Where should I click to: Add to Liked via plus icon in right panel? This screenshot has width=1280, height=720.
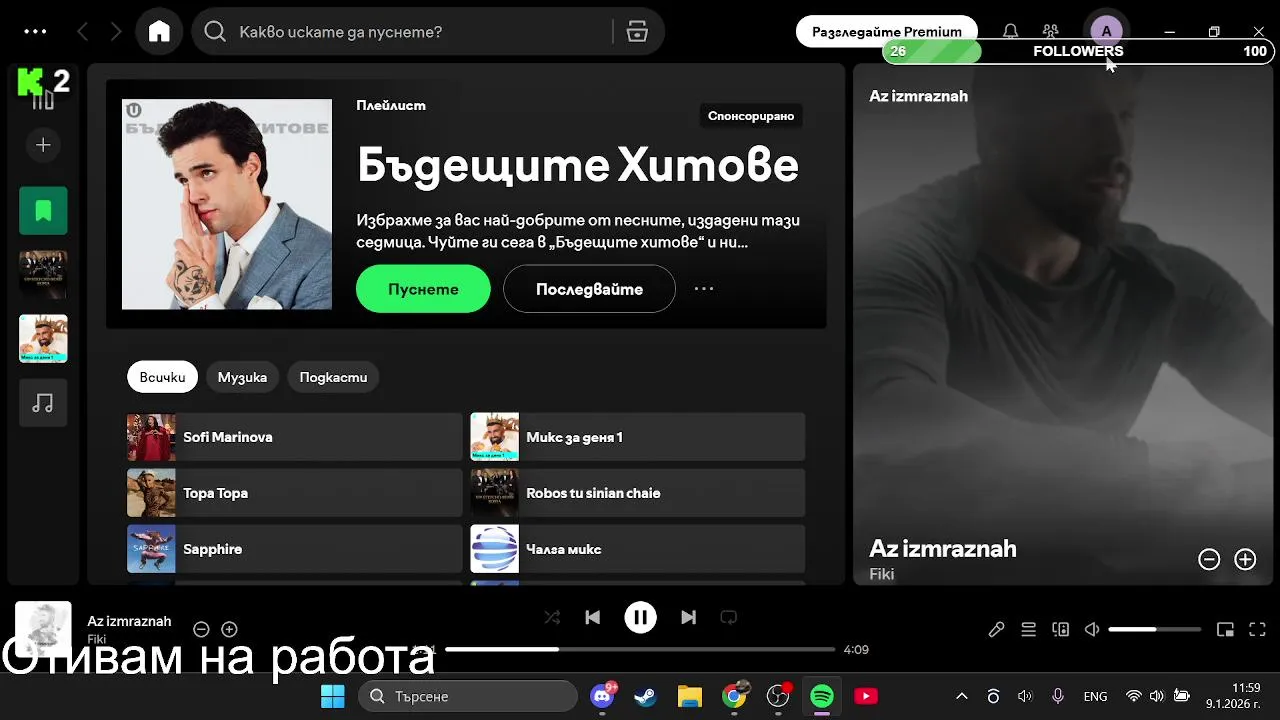[x=1245, y=560]
